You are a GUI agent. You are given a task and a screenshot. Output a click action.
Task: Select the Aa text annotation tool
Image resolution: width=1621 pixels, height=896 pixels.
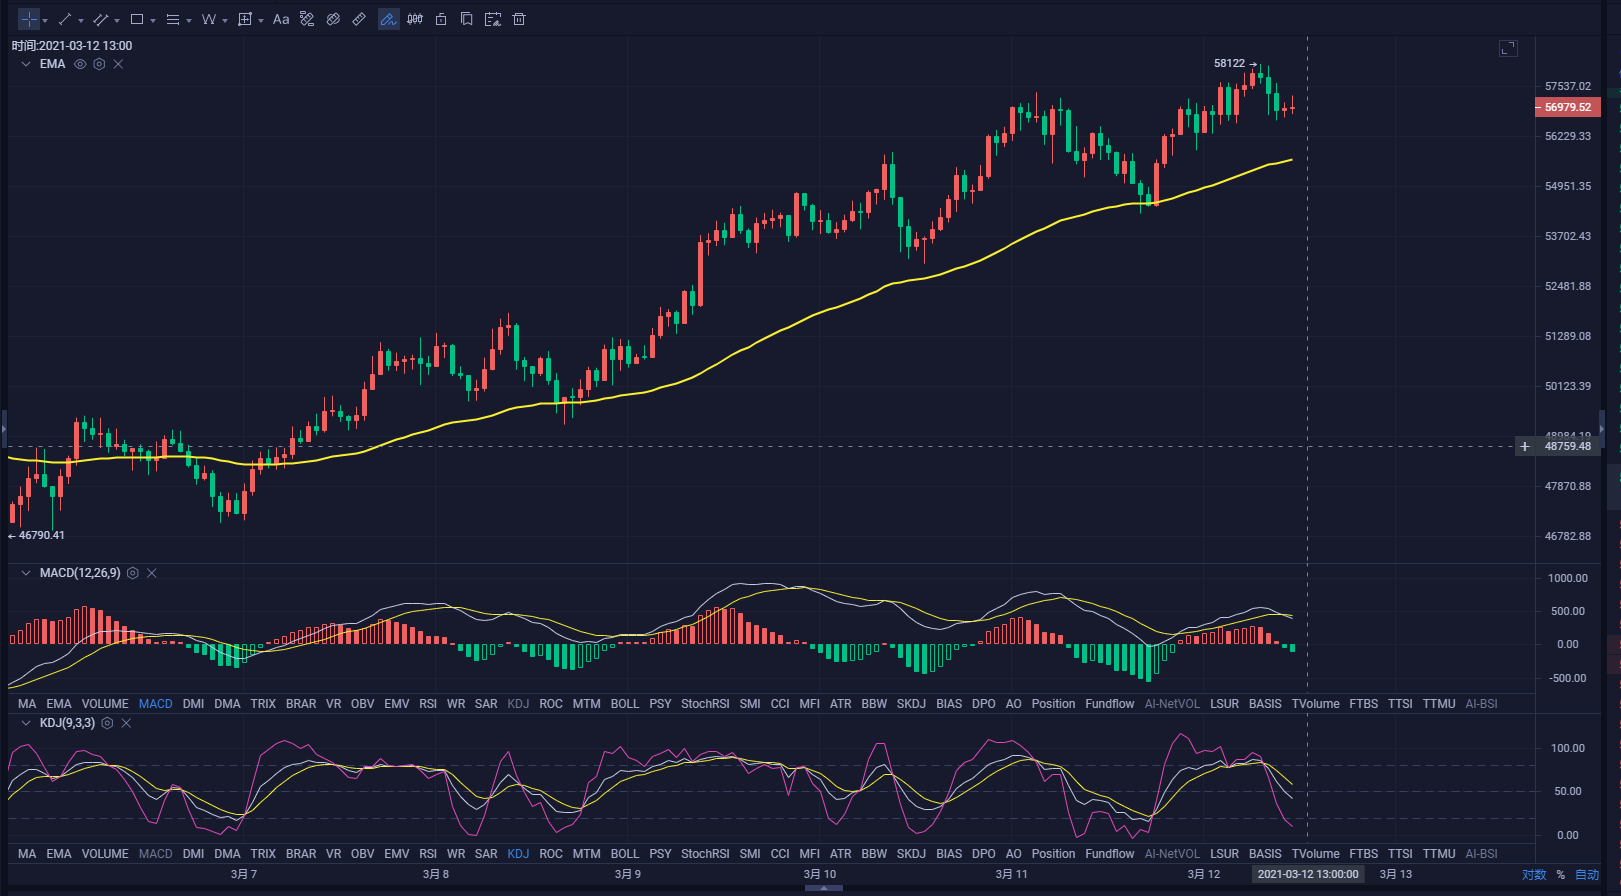[x=281, y=19]
